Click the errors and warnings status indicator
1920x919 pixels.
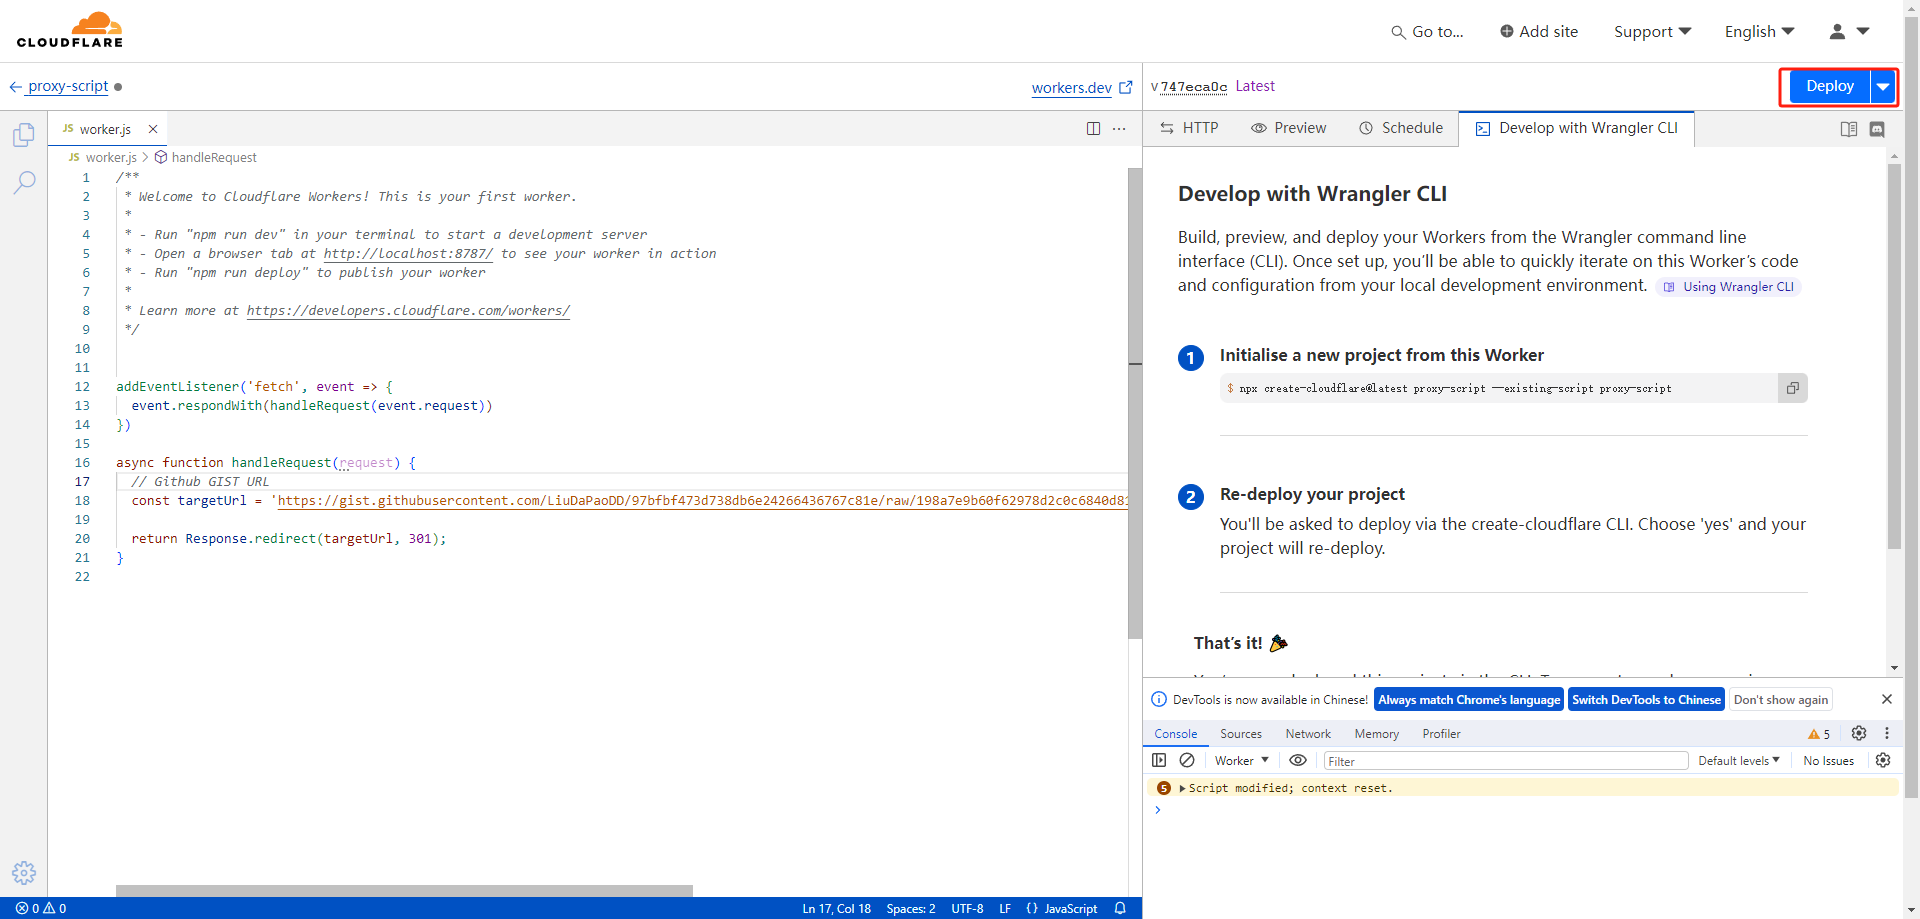pos(41,908)
